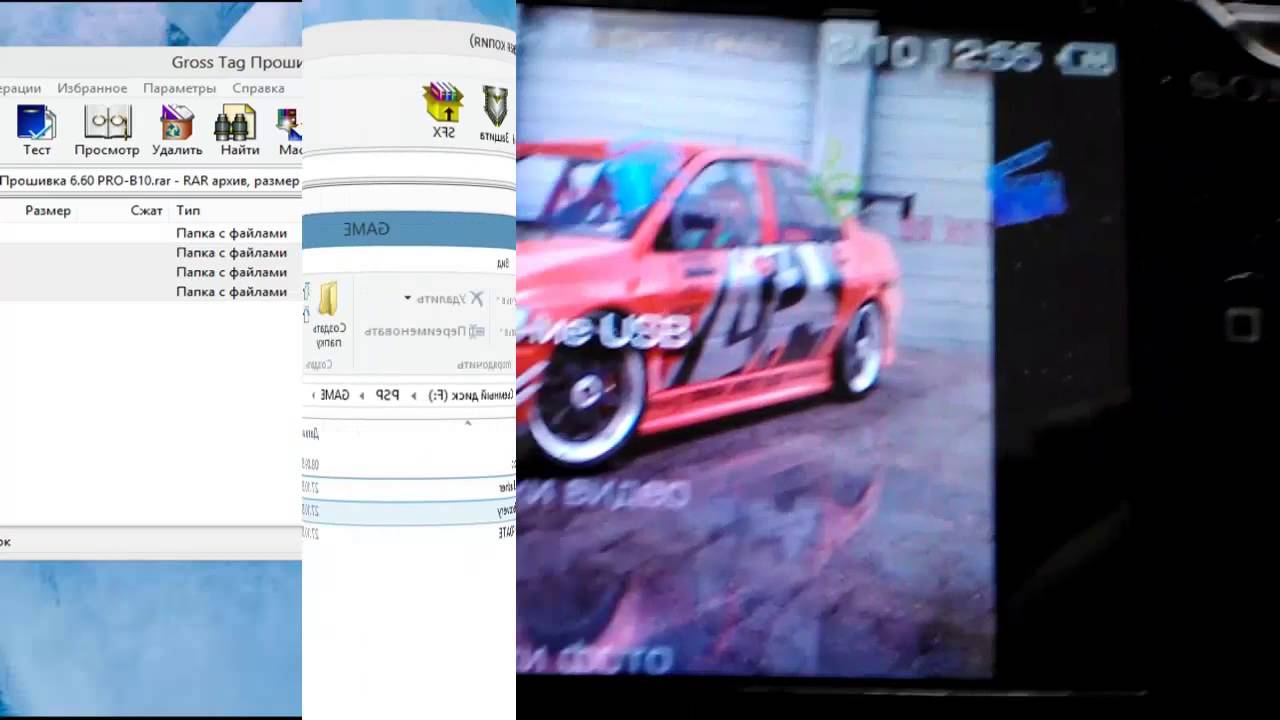This screenshot has height=720, width=1280.
Task: Click the mirrored Удалить red X in Explorer ribbon
Action: coord(476,298)
